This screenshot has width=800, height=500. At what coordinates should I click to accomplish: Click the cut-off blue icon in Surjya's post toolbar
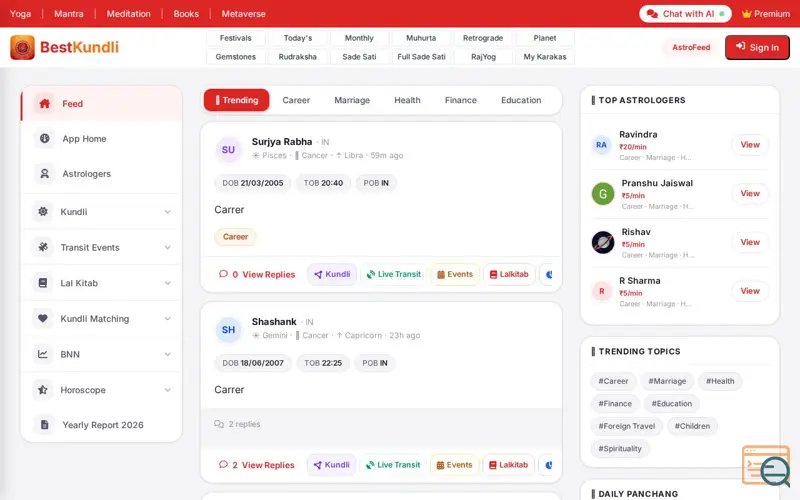(x=549, y=274)
